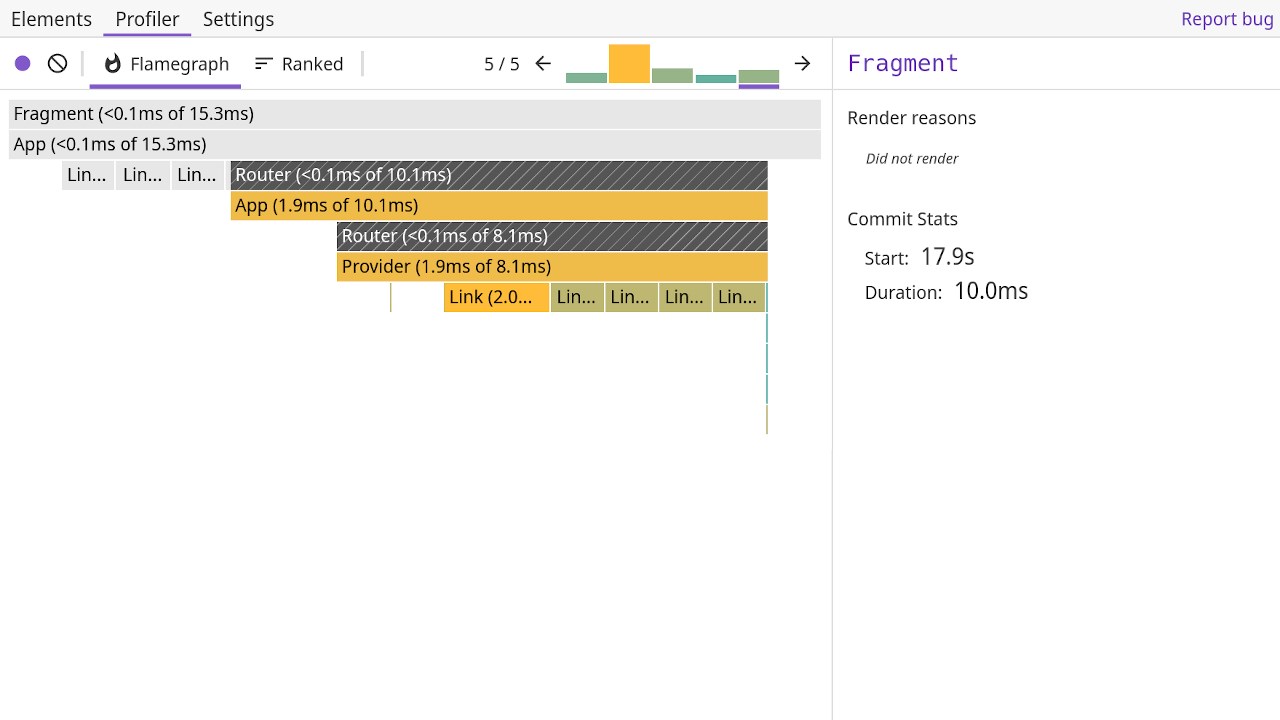Image resolution: width=1280 pixels, height=720 pixels.
Task: Open the Settings tab
Action: (238, 19)
